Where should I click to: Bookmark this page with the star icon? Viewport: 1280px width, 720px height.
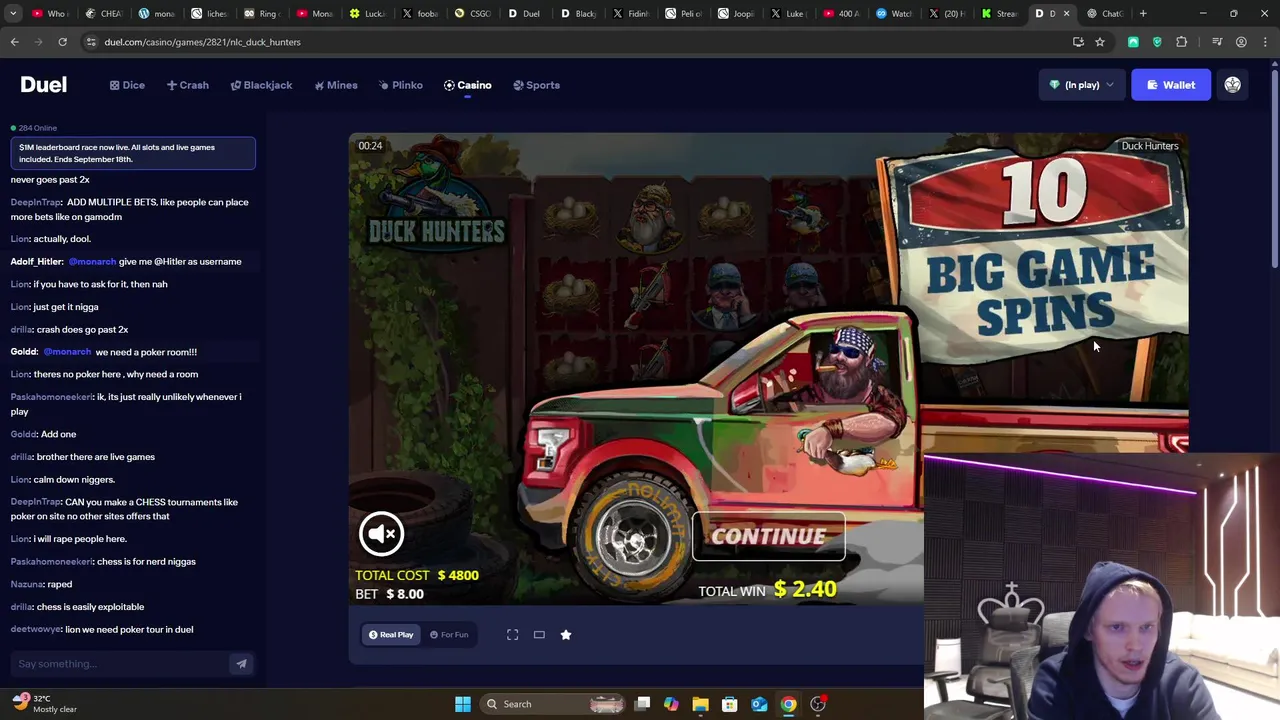pos(1100,42)
